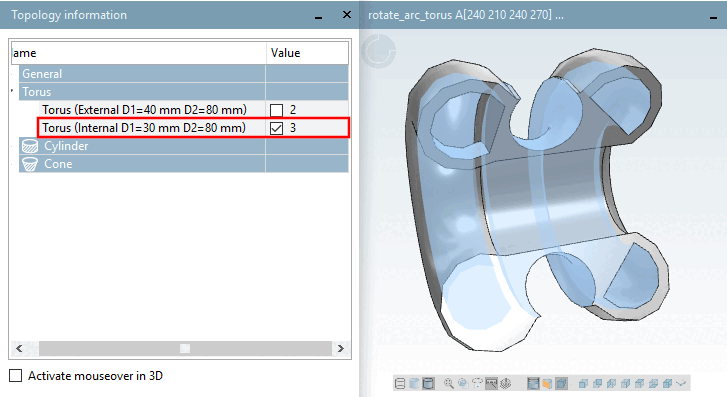The width and height of the screenshot is (727, 397).
Task: Enable Activate mouseover in 3D
Action: pos(16,376)
